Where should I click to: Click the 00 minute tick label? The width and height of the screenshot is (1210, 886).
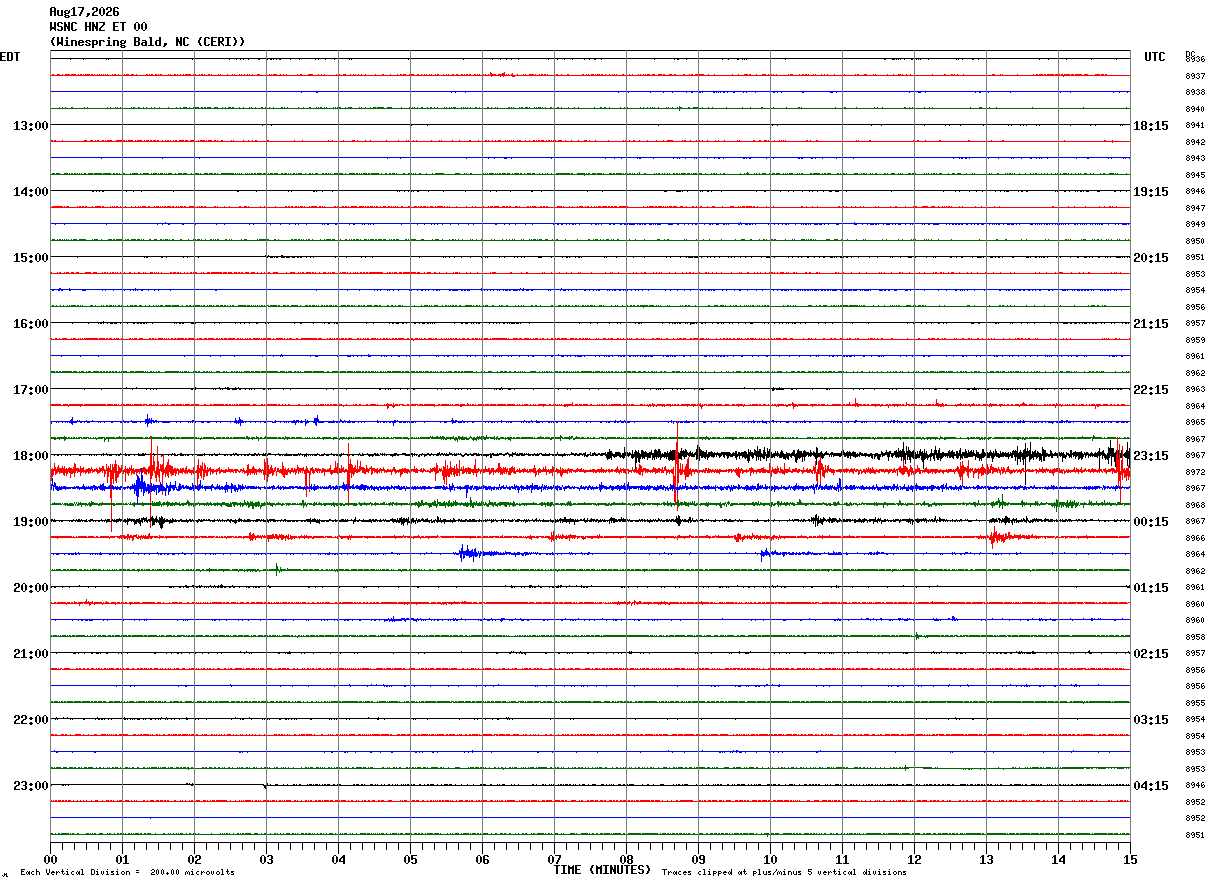point(50,859)
